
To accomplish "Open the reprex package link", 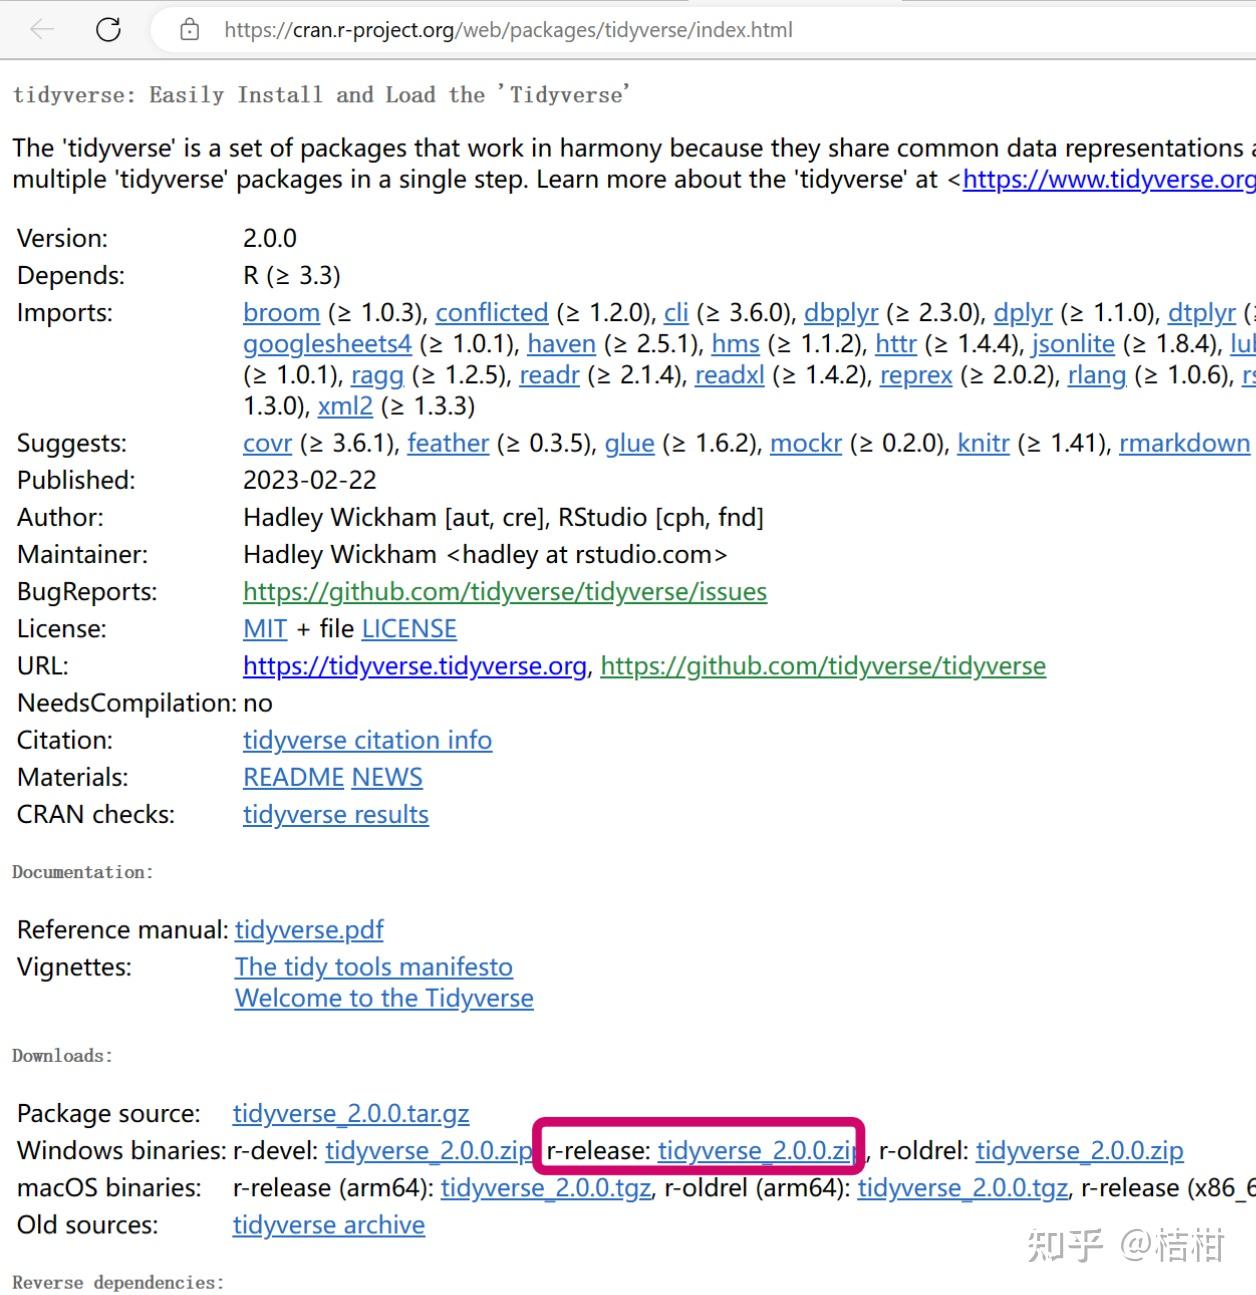I will click(916, 375).
